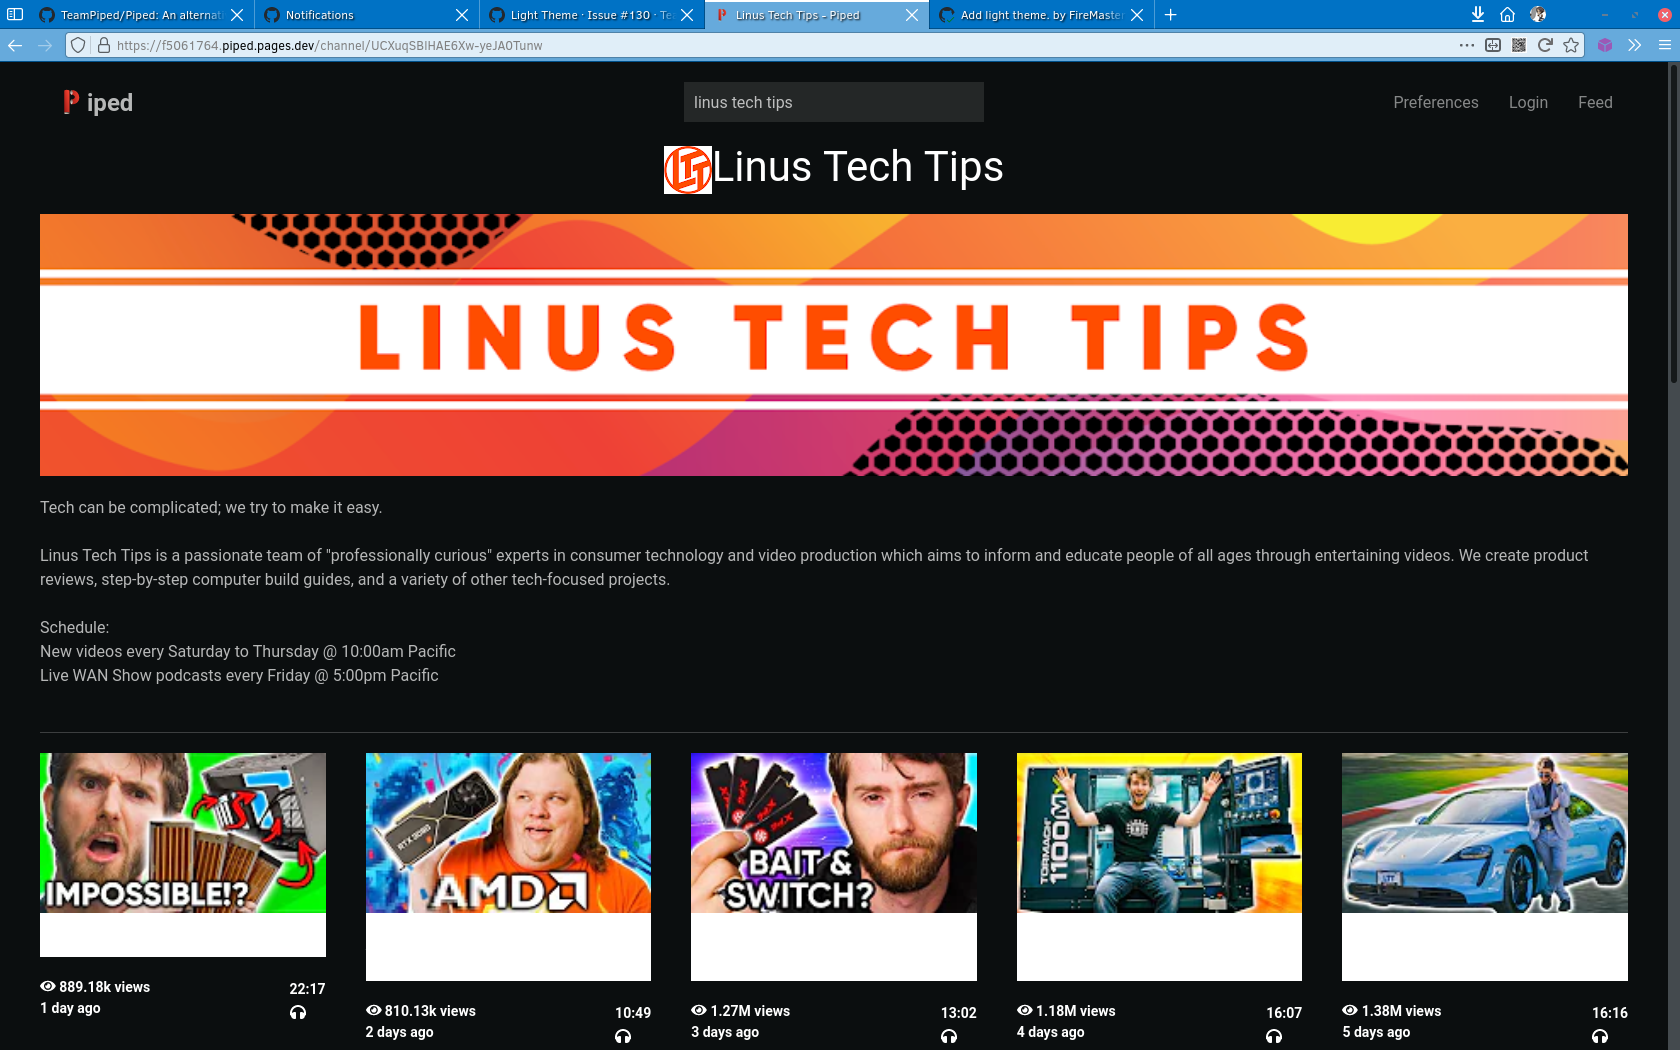Click the Linus Tech Tips channel avatar
This screenshot has height=1050, width=1680.
click(688, 168)
